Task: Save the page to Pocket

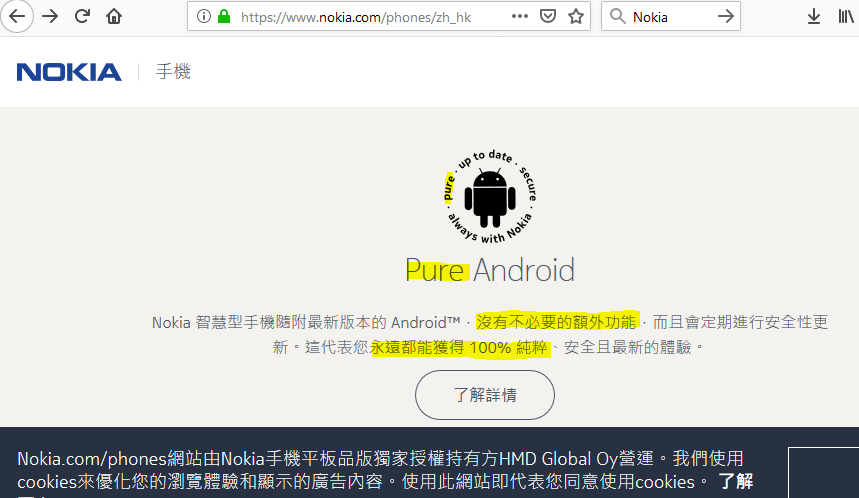Action: pos(548,16)
